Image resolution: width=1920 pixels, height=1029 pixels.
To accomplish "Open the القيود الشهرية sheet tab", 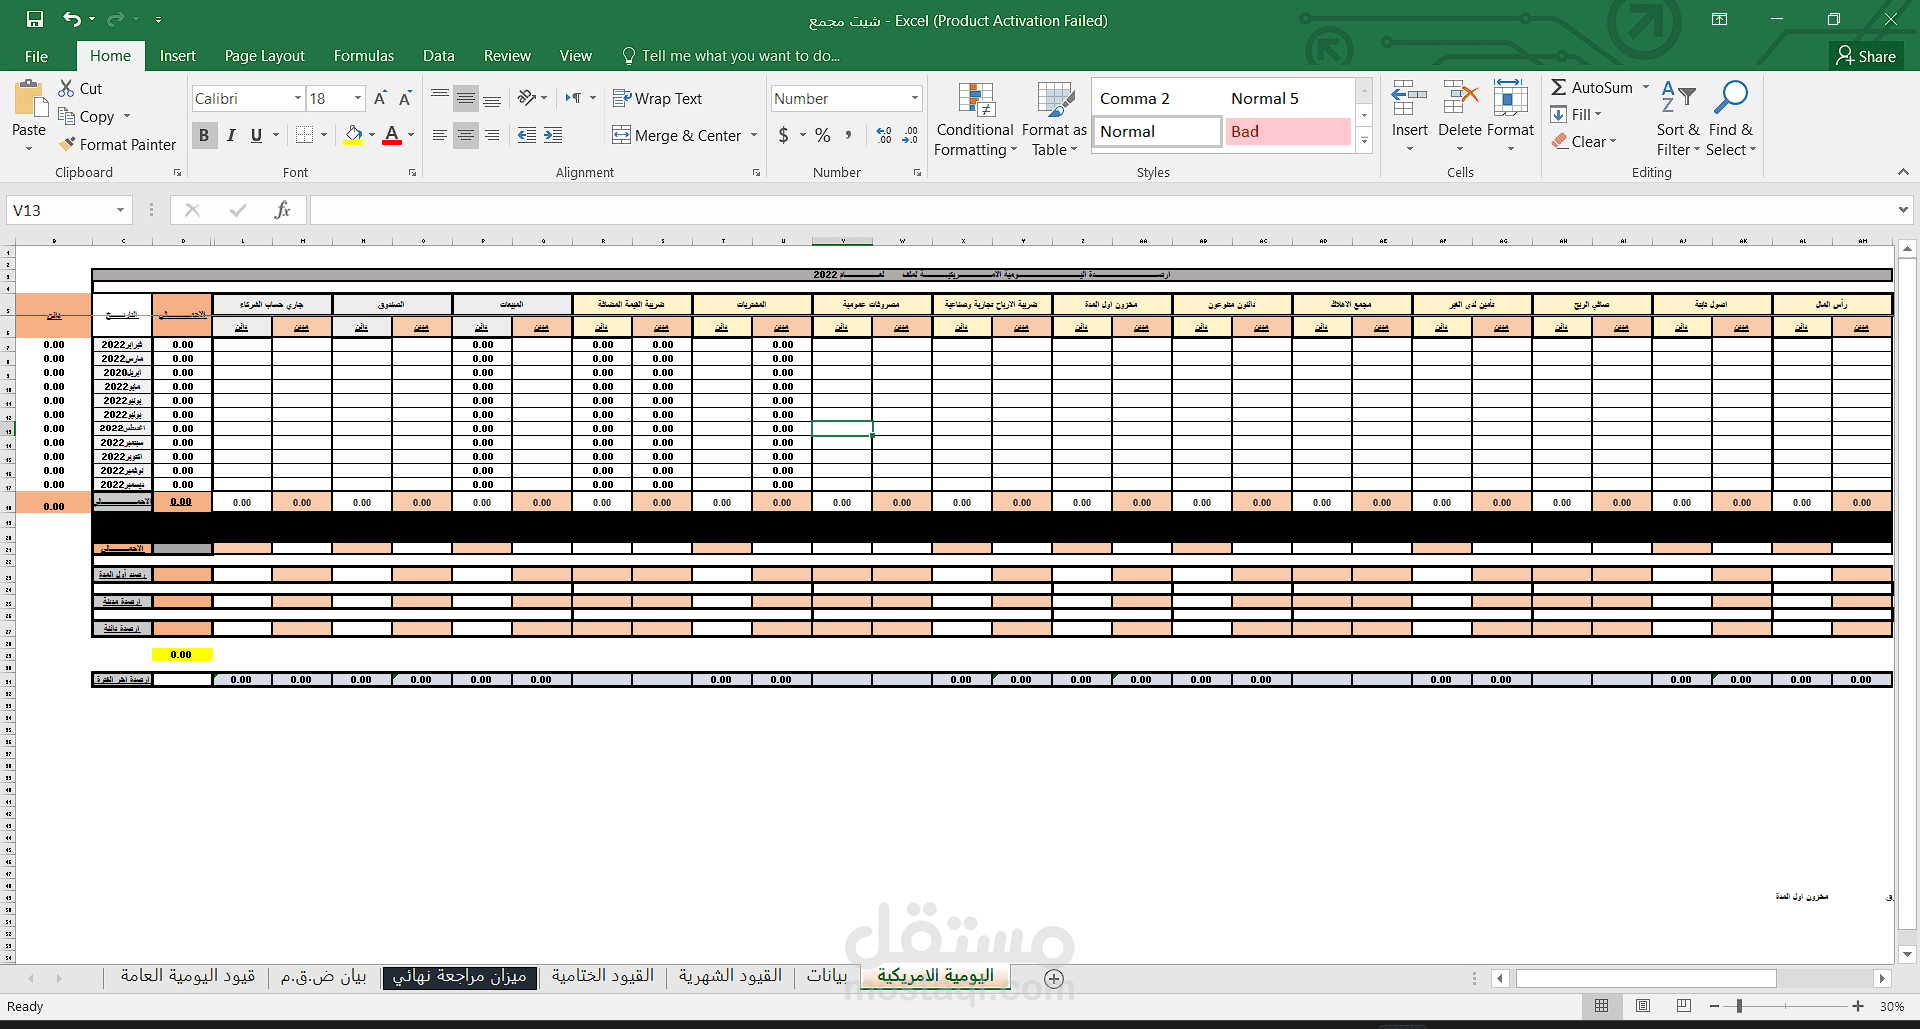I will (729, 976).
